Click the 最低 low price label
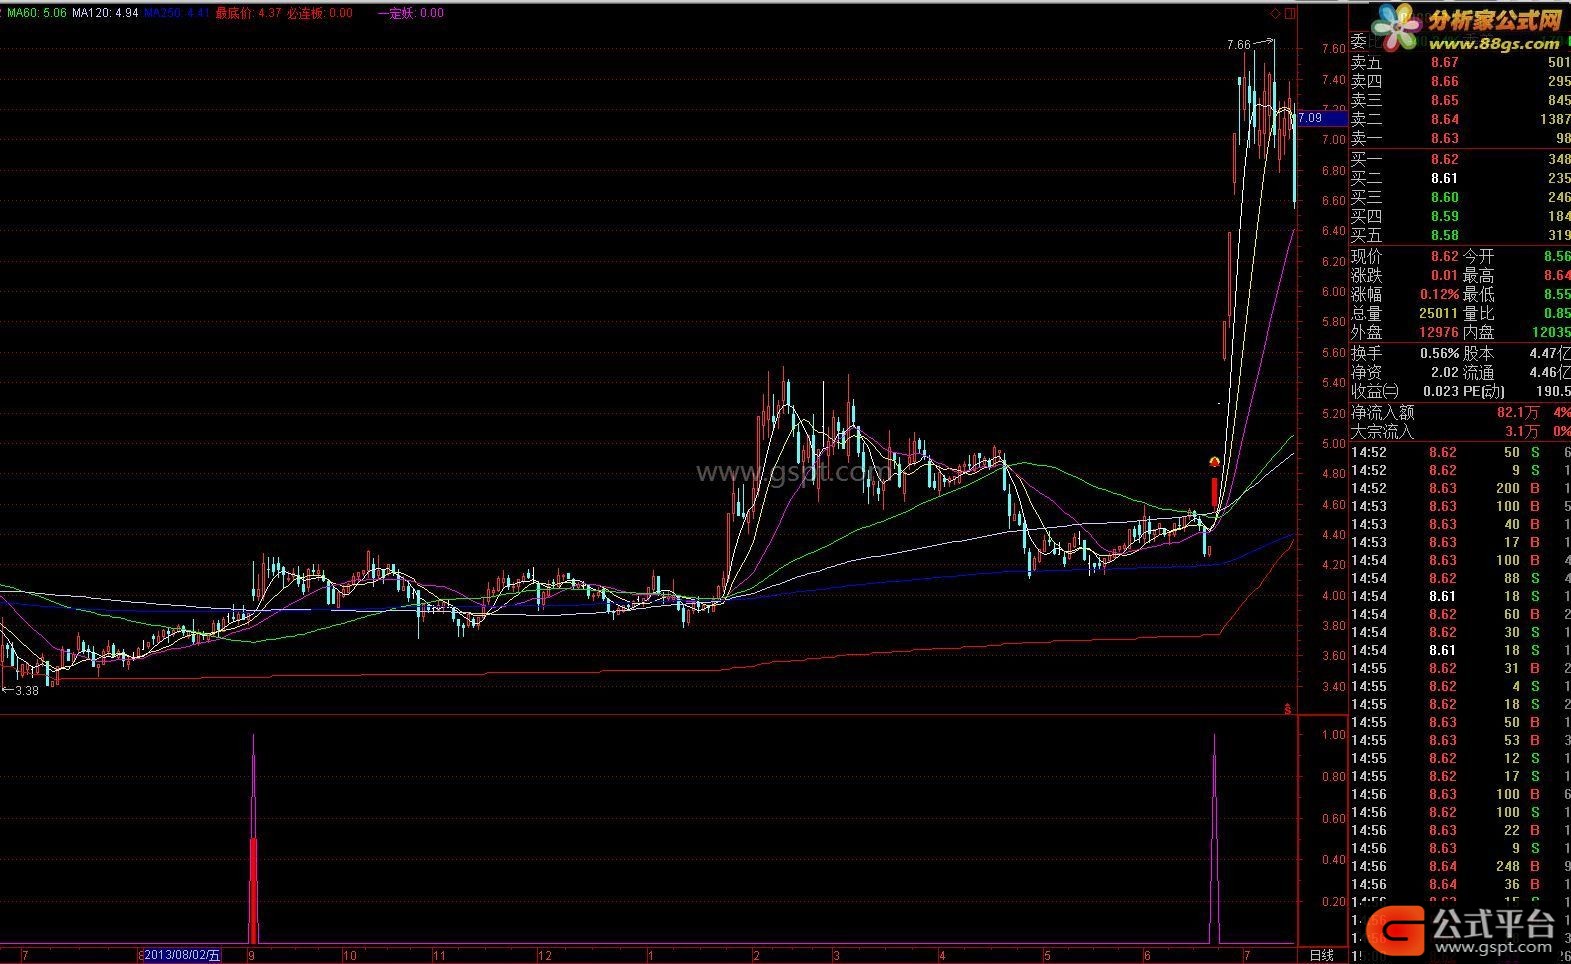Image resolution: width=1571 pixels, height=964 pixels. [1478, 294]
